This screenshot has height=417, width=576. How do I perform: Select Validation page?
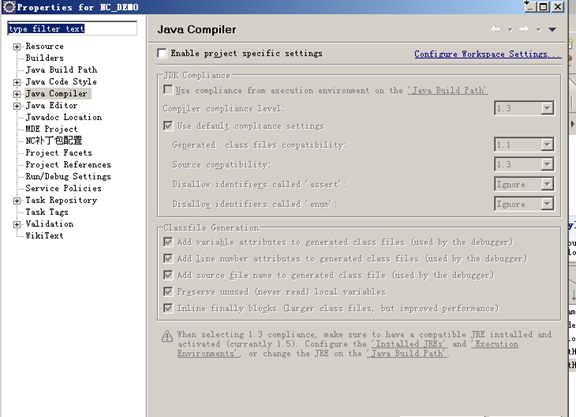49,224
